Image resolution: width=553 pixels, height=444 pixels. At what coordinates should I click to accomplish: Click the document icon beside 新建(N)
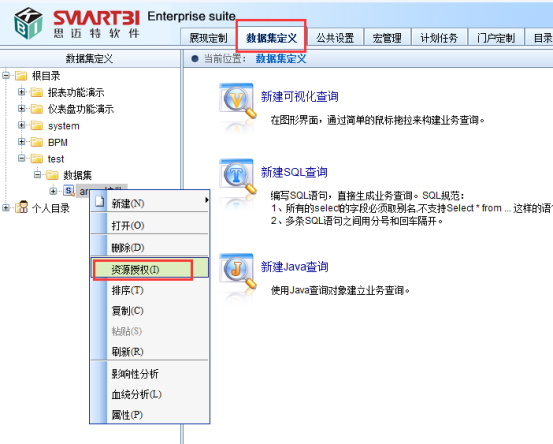point(100,202)
